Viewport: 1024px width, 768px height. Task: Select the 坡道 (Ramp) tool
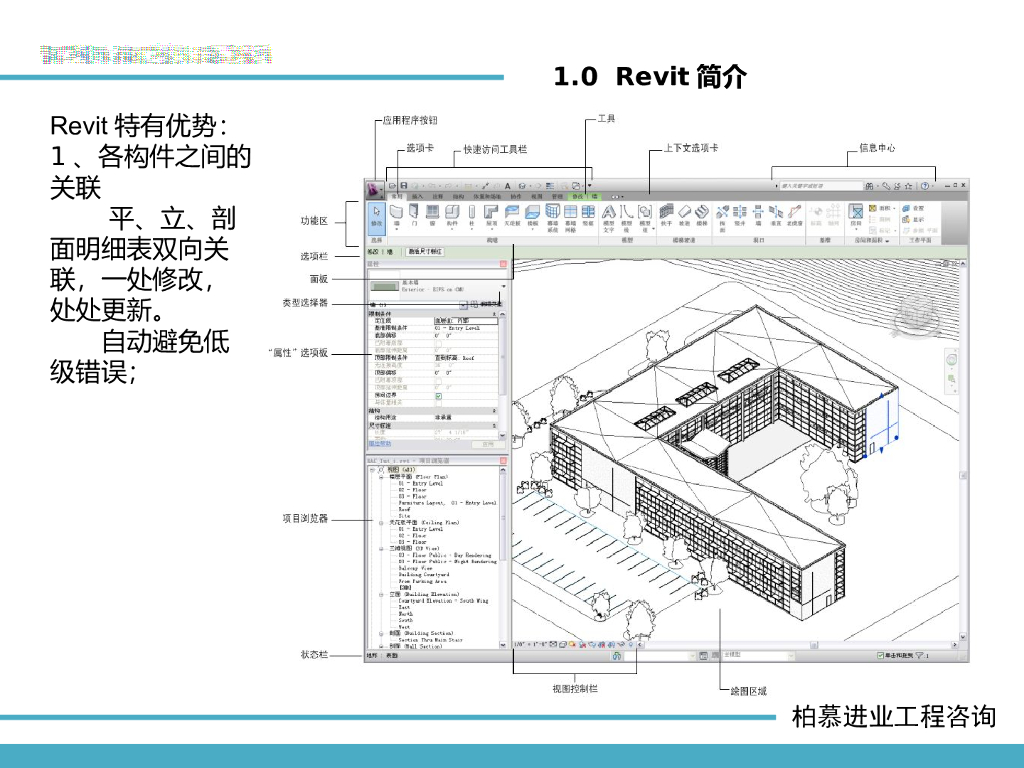[684, 216]
